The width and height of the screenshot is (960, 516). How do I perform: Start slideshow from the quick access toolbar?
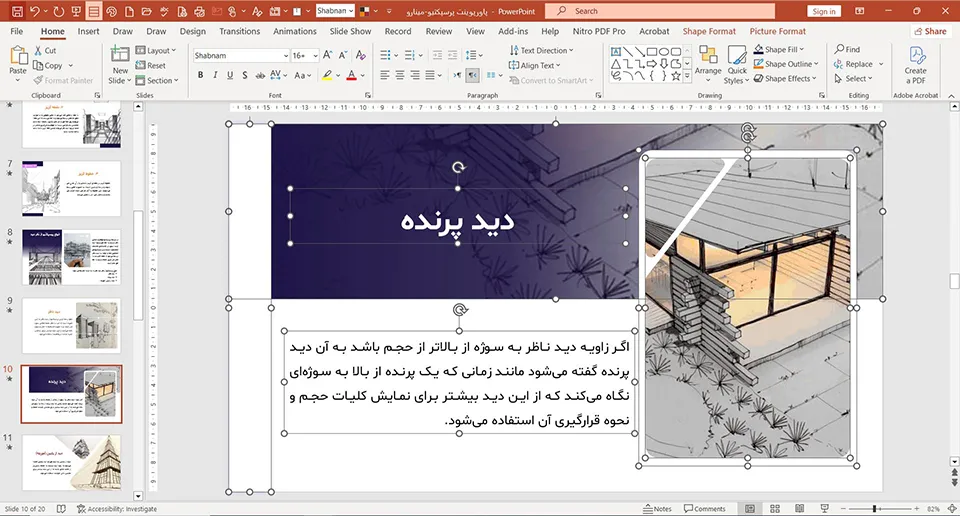click(x=76, y=11)
